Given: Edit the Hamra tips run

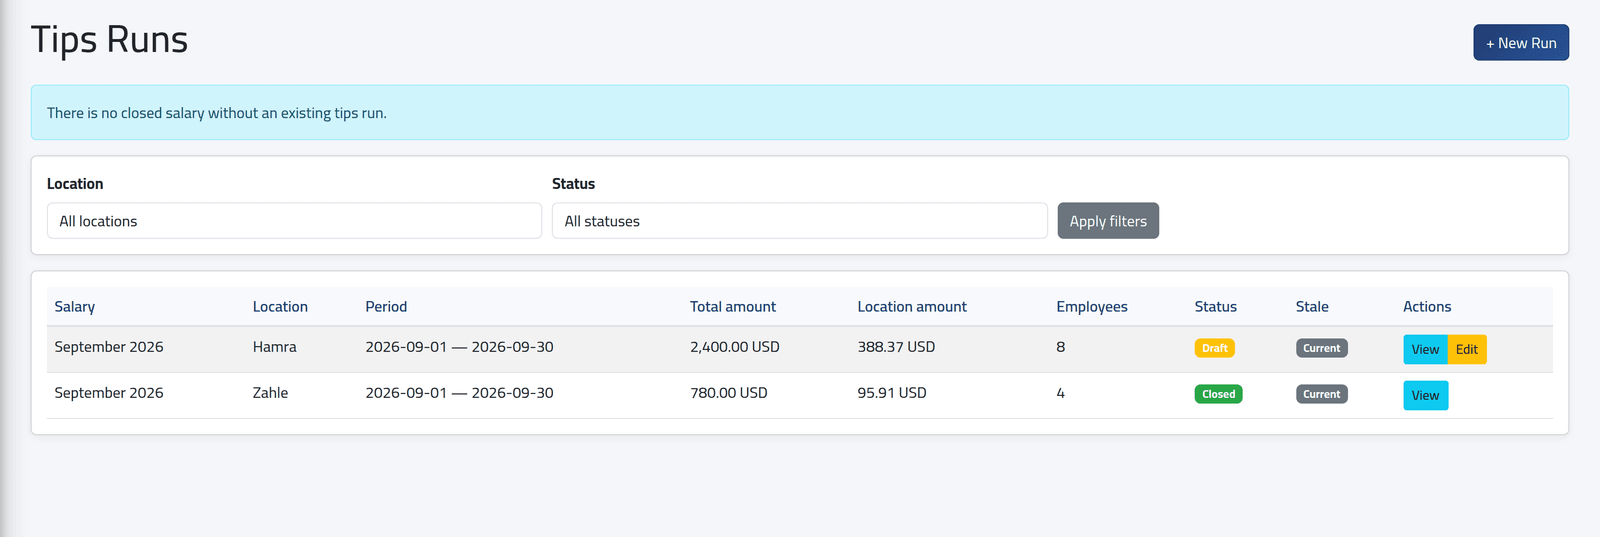Looking at the screenshot, I should click(1467, 349).
